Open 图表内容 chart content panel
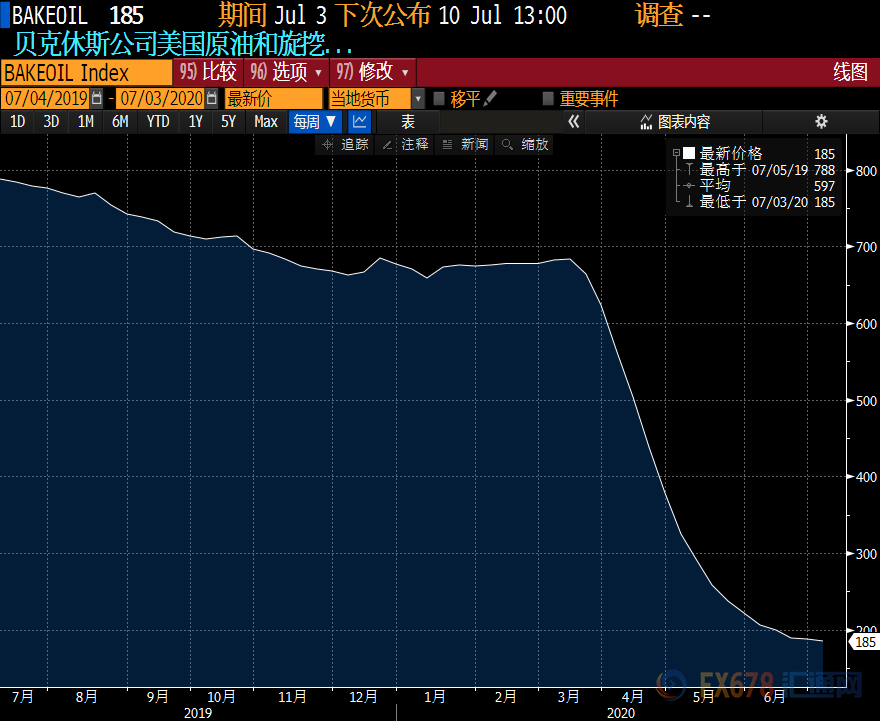This screenshot has height=721, width=880. (675, 121)
